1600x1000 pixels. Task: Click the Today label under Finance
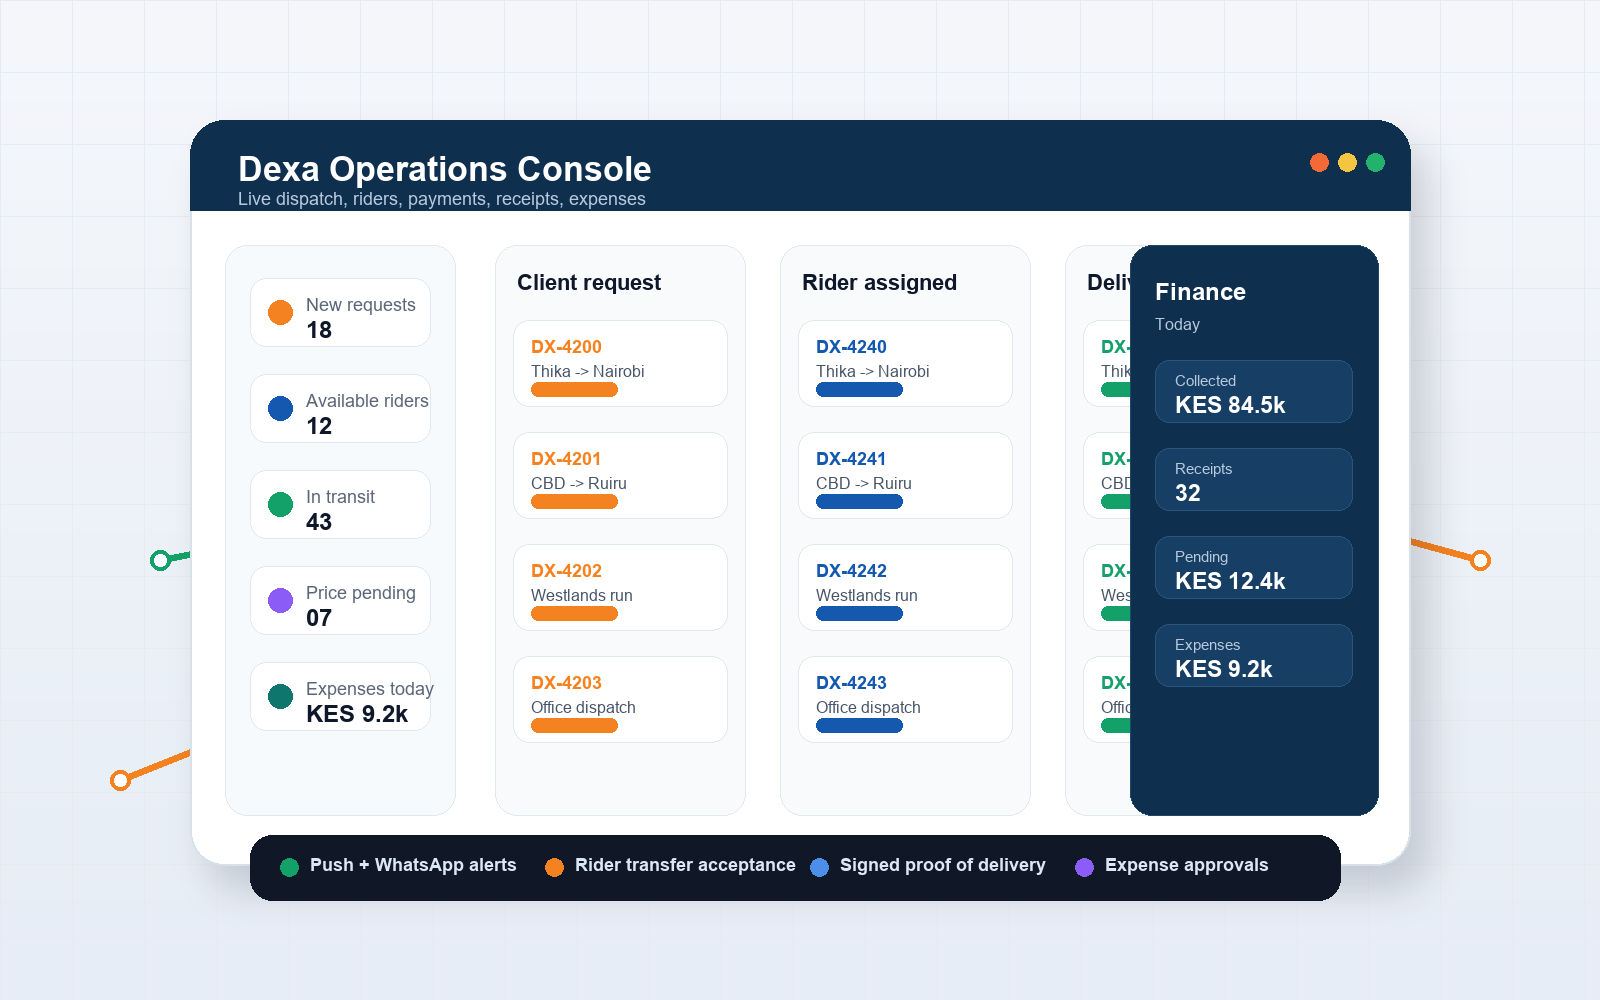(x=1177, y=324)
